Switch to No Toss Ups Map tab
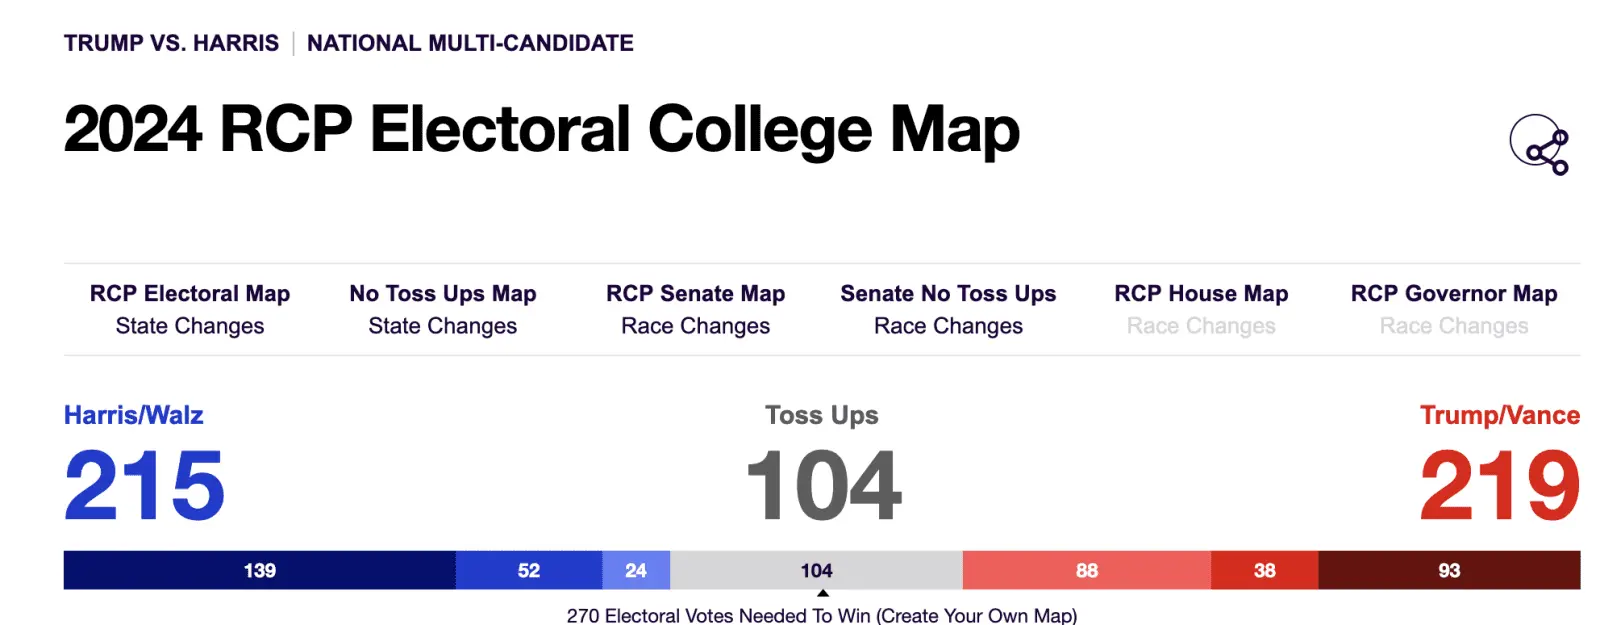Viewport: 1600px width, 625px height. point(443,293)
